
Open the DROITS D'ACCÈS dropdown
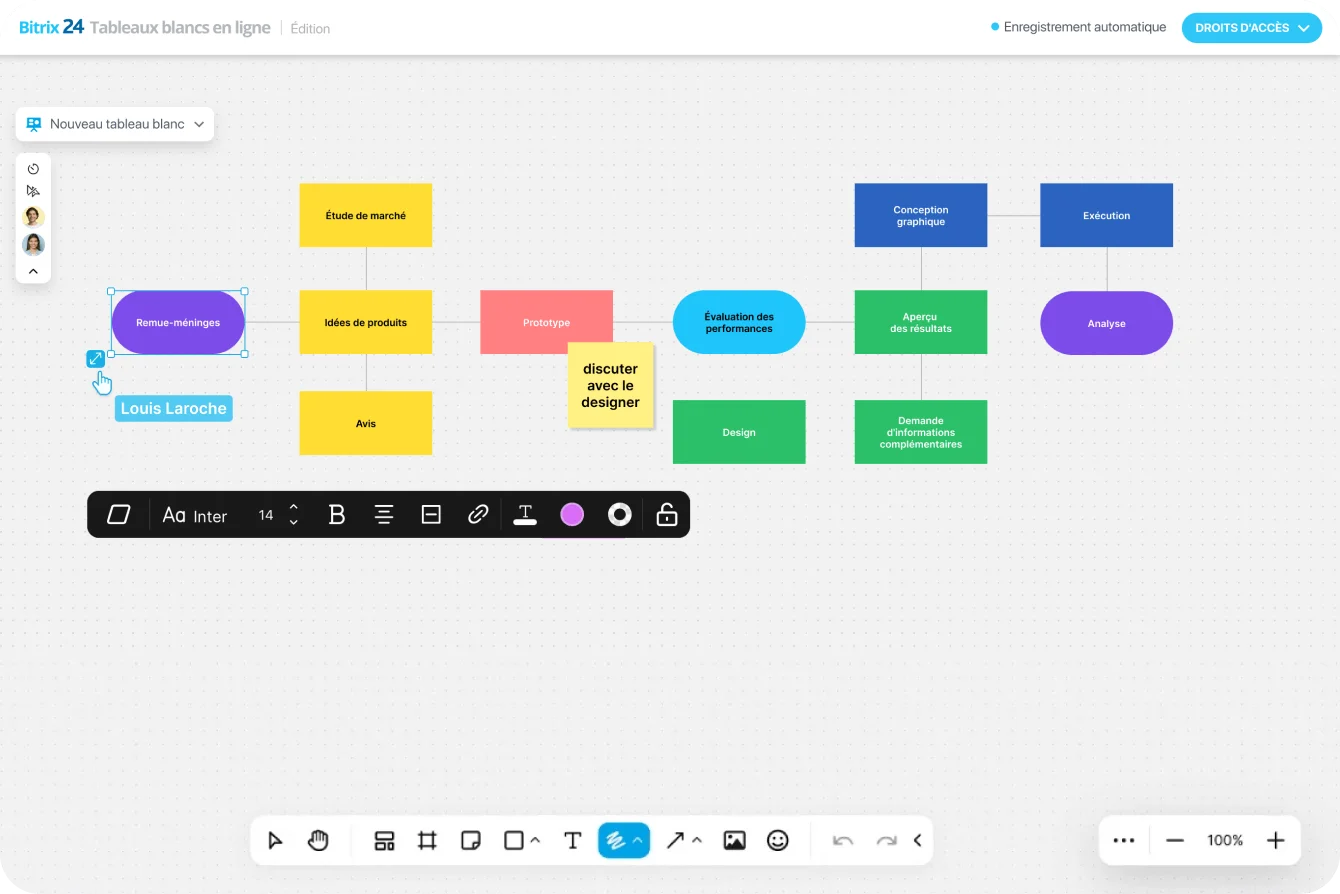coord(1251,28)
